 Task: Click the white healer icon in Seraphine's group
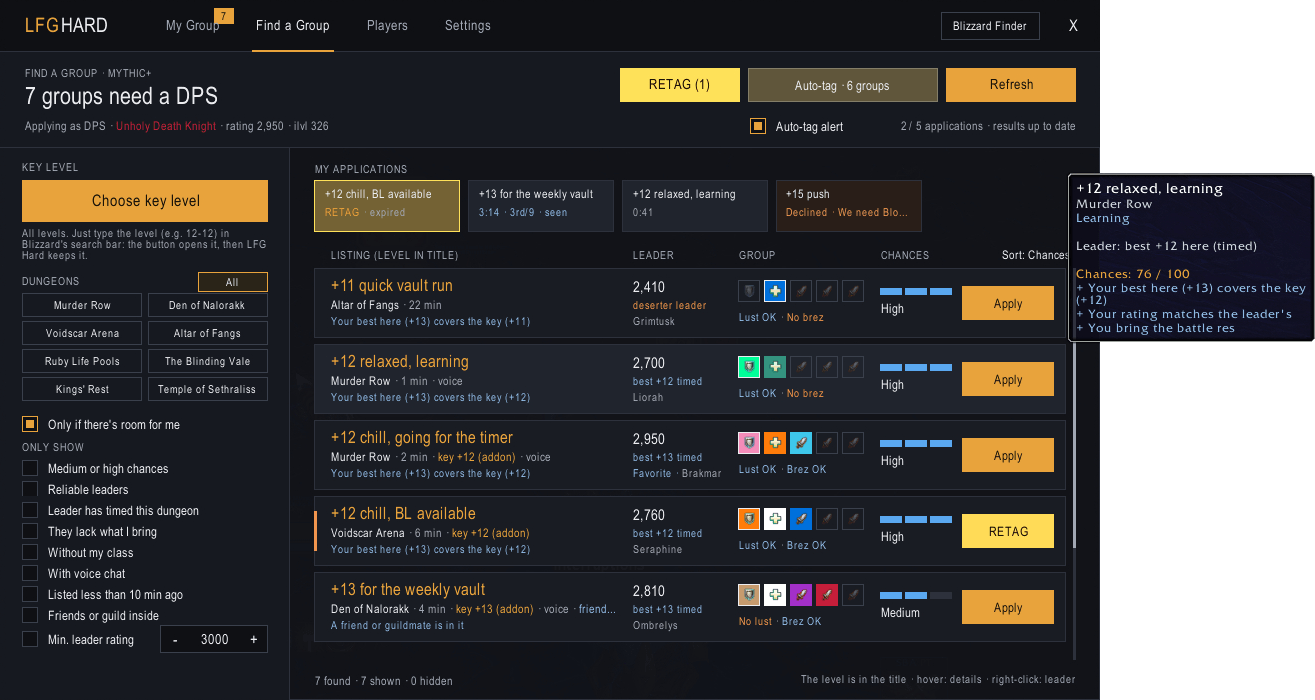(x=775, y=519)
